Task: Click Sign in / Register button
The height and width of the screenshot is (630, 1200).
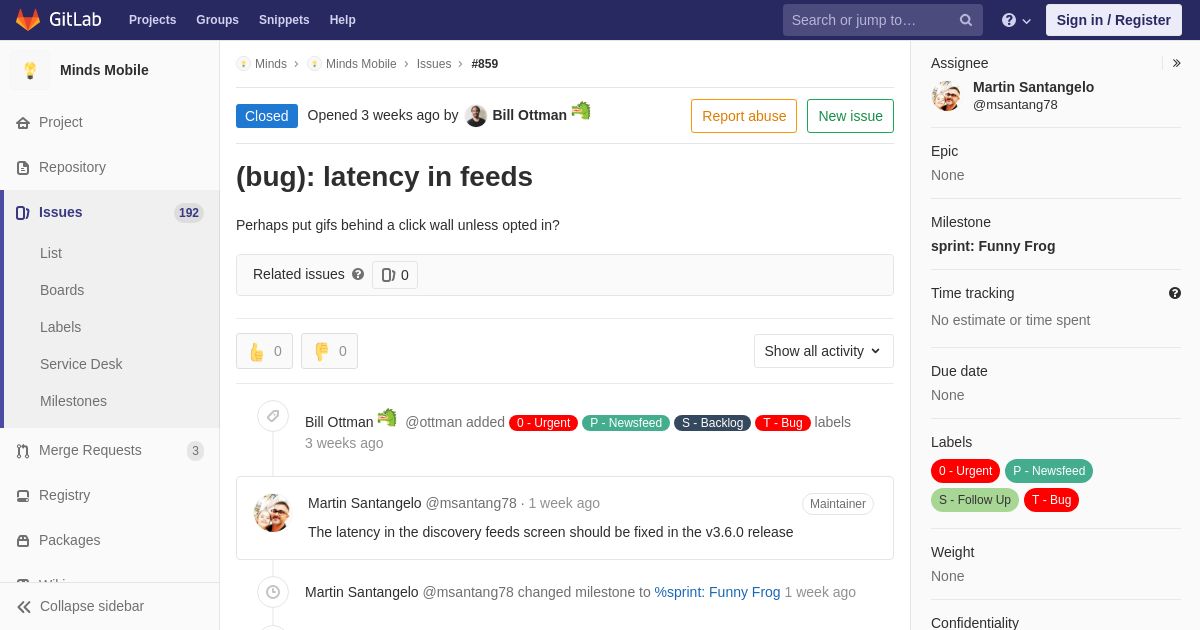Action: 1113,20
